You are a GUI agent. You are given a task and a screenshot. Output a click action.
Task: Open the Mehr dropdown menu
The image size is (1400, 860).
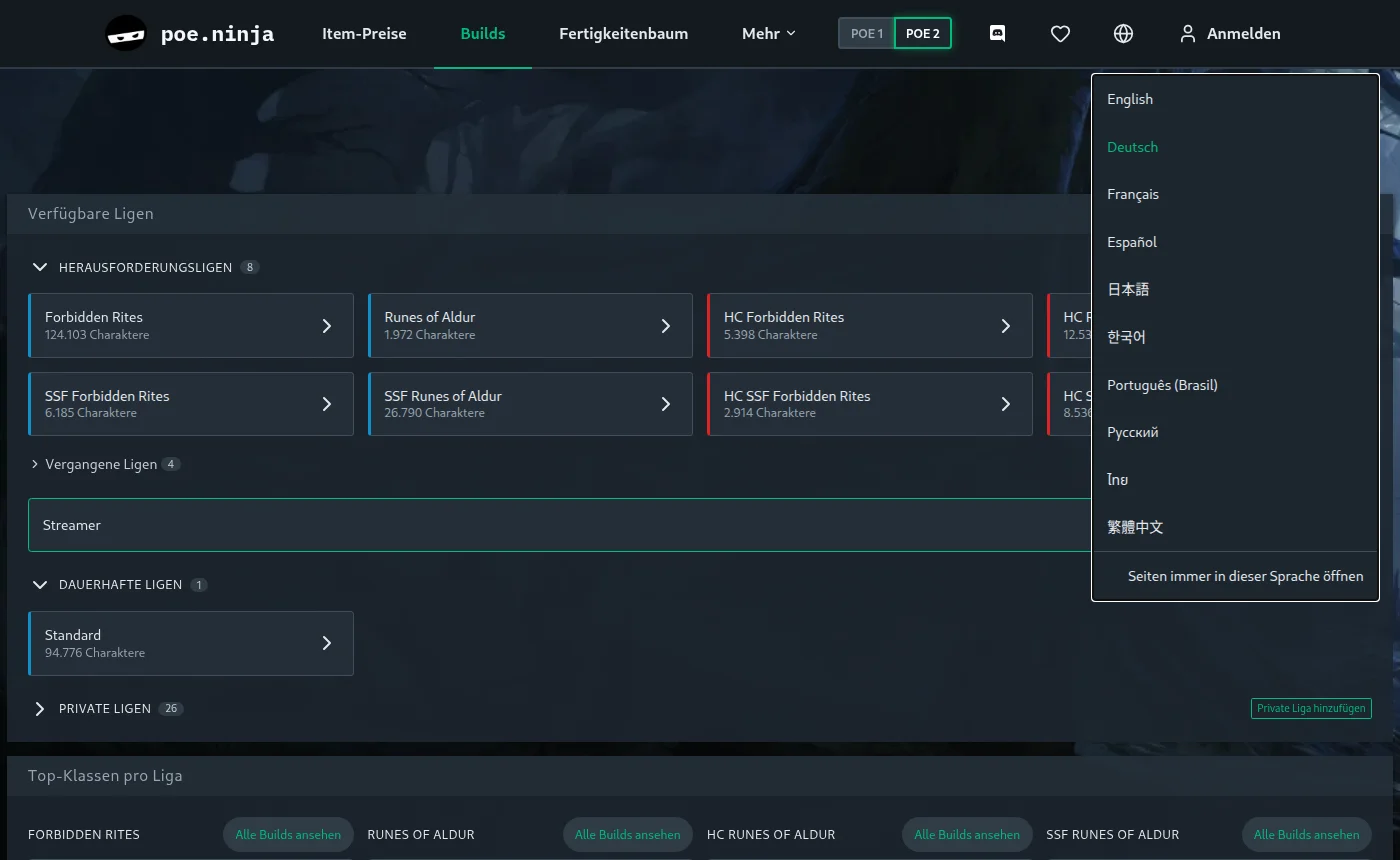click(769, 34)
